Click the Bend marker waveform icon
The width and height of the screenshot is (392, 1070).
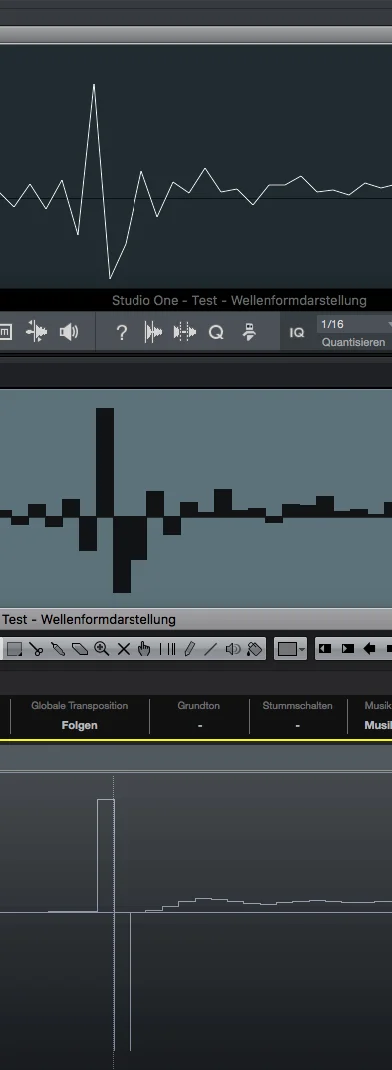[184, 332]
